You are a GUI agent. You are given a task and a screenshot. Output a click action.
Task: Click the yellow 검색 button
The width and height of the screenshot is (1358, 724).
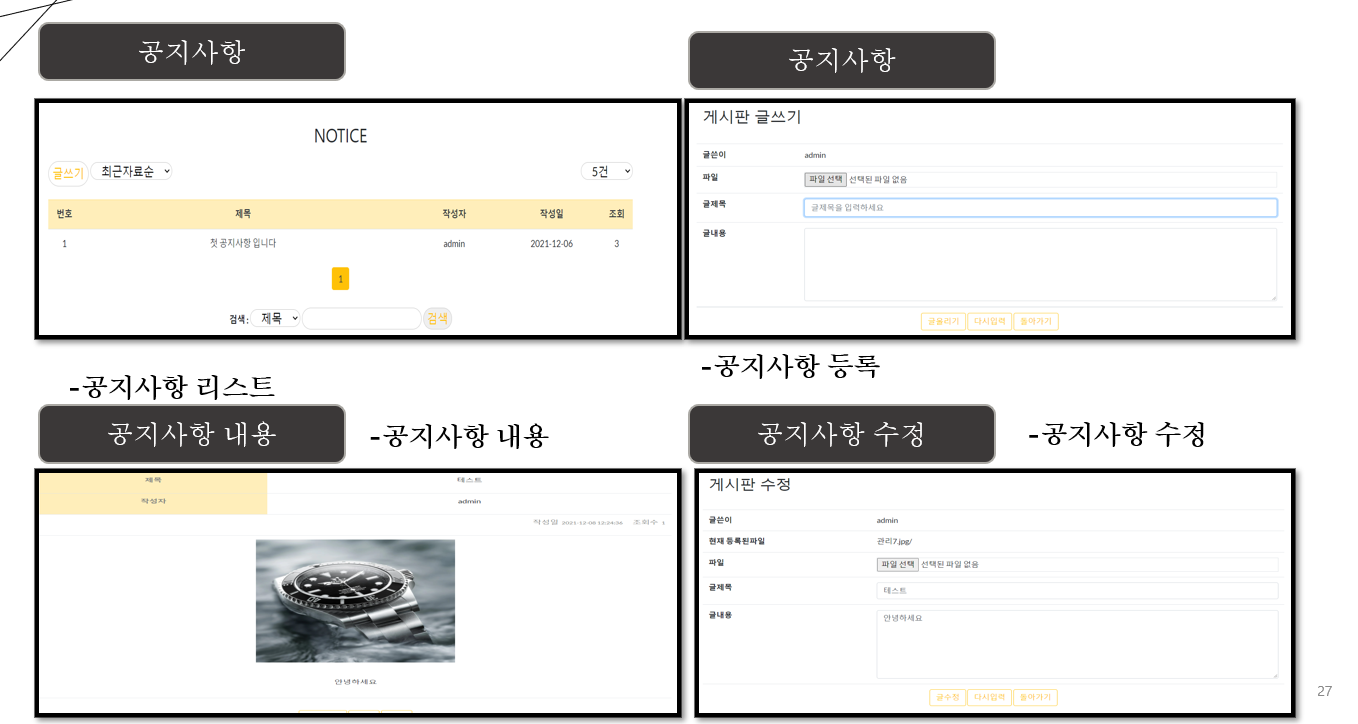[x=437, y=318]
